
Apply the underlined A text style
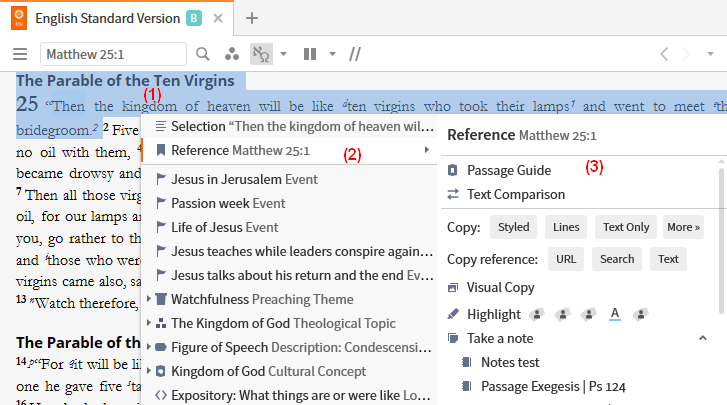pos(615,314)
